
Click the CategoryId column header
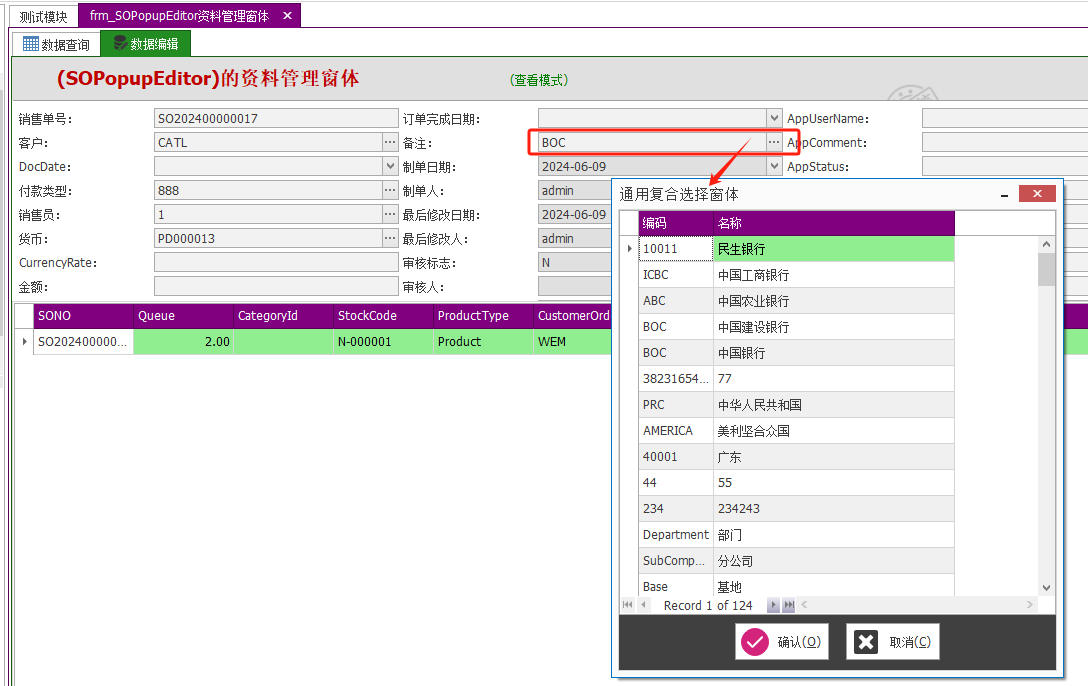click(283, 316)
